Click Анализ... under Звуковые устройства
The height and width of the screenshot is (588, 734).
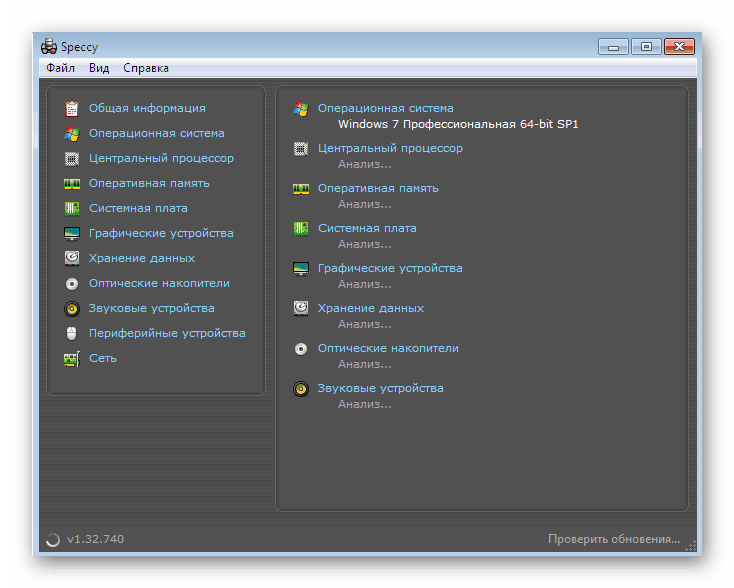coord(365,404)
